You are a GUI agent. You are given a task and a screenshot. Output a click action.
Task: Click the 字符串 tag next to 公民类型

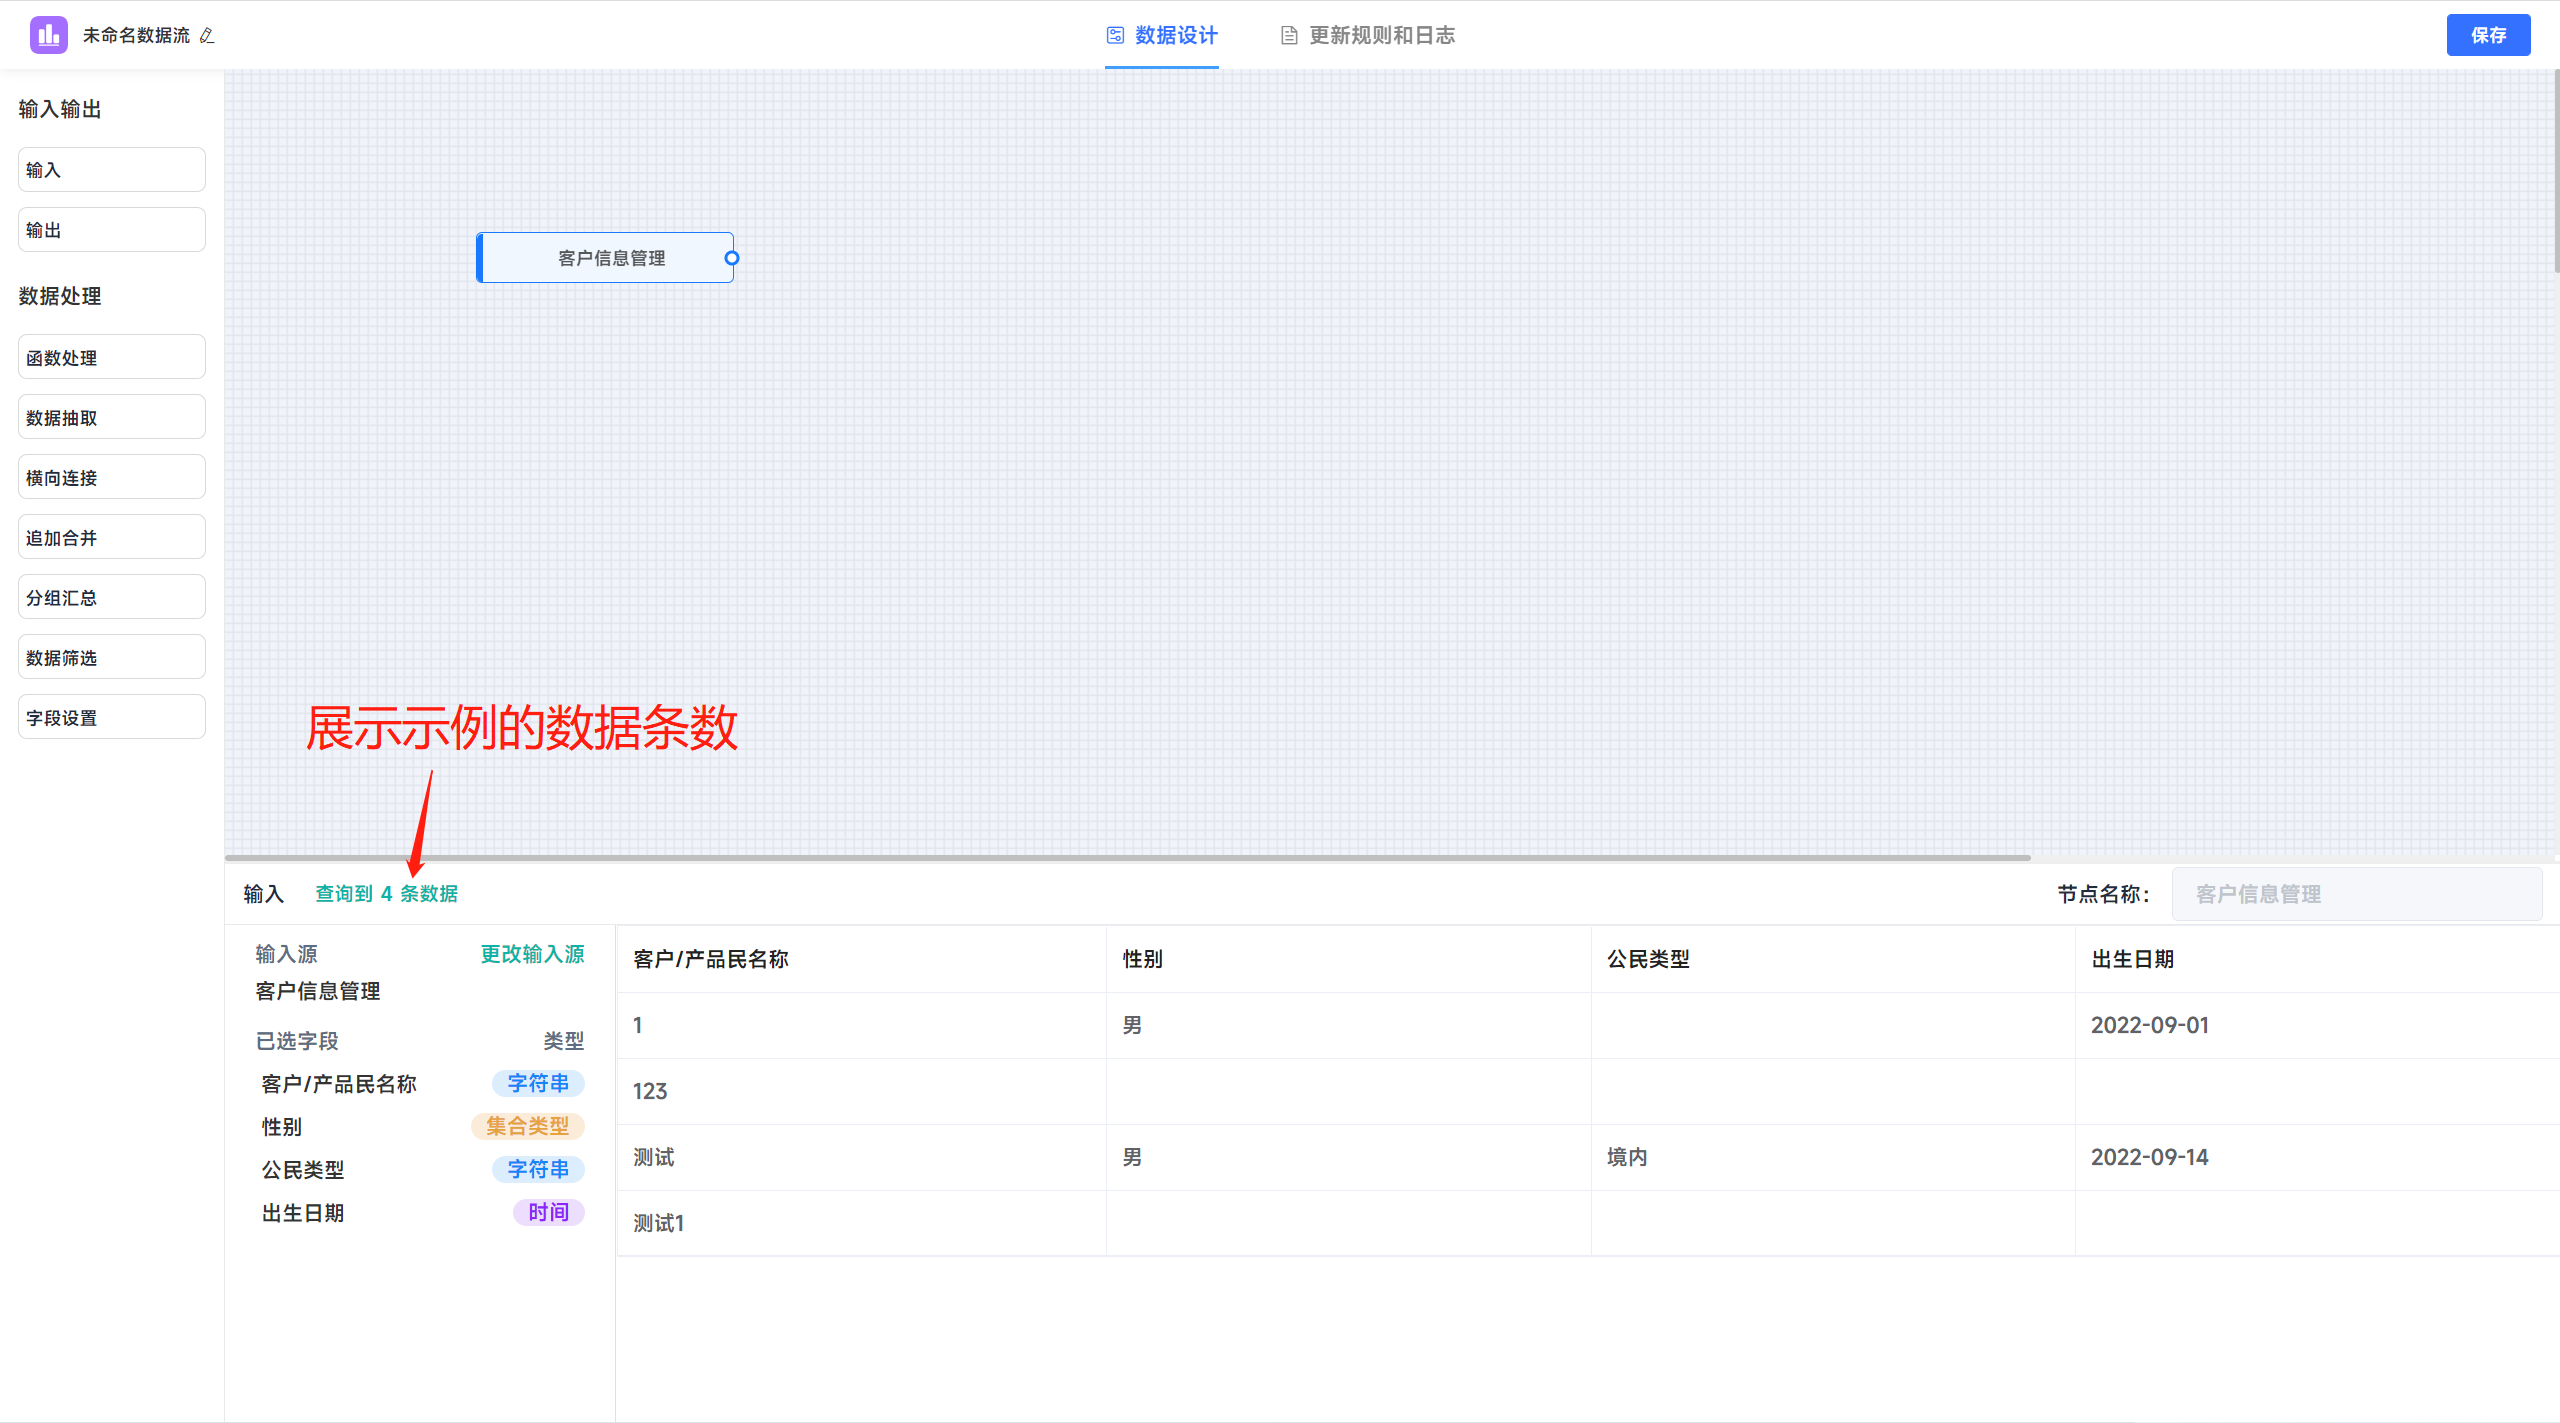coord(538,1169)
